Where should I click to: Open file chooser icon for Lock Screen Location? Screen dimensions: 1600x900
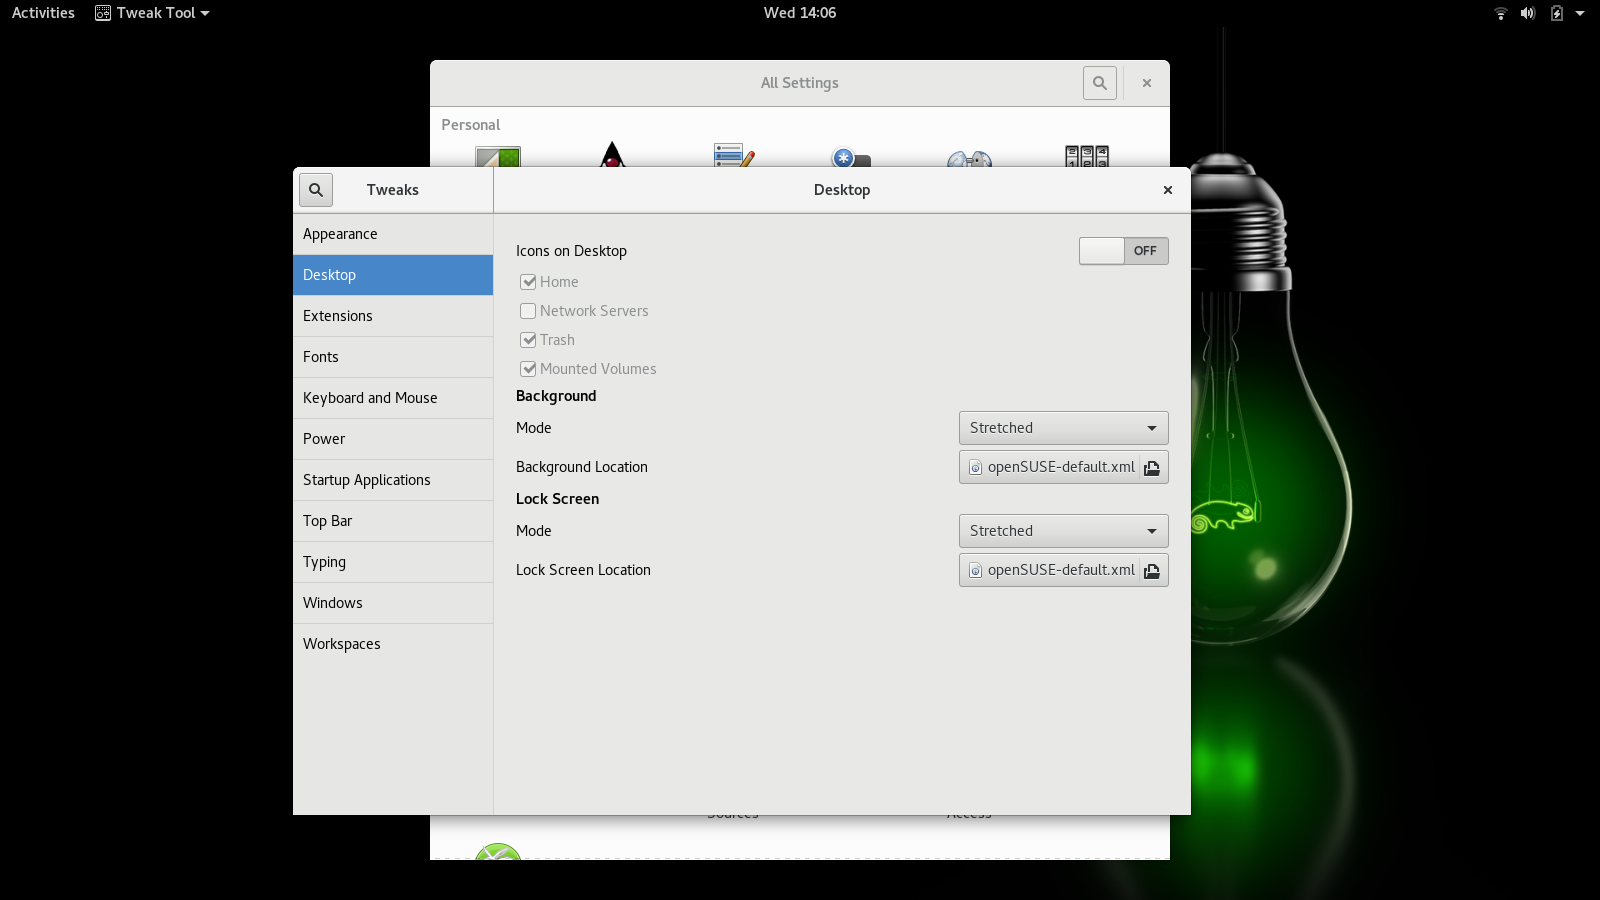click(x=1152, y=571)
